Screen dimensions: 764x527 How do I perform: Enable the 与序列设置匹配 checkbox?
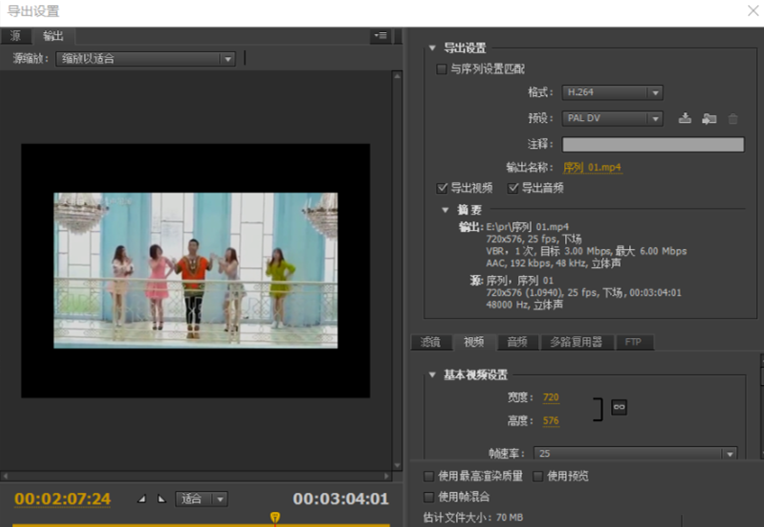point(442,69)
